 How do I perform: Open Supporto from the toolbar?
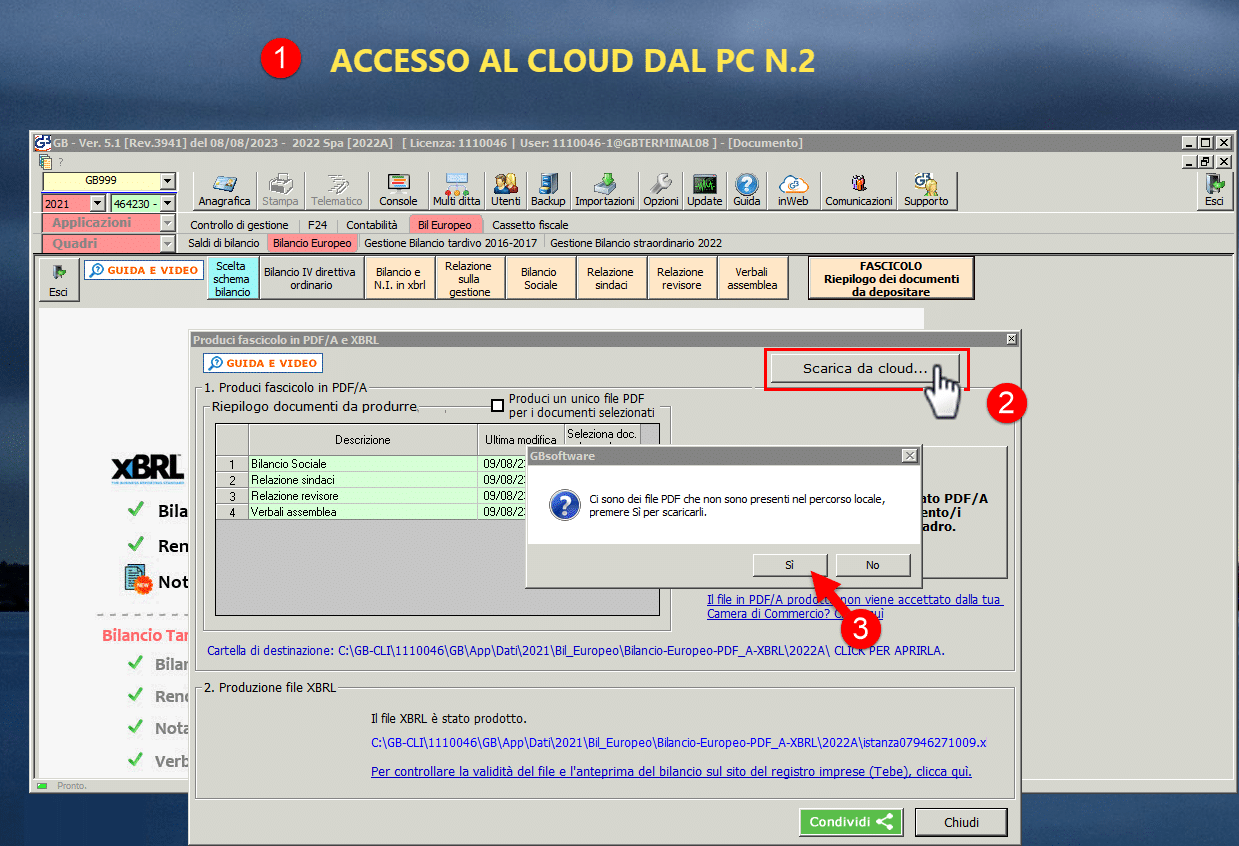[x=926, y=190]
